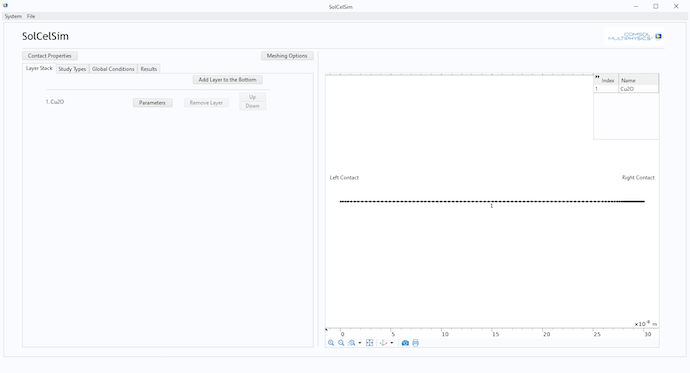Click the zoom out icon under the plot
Viewport: 690px width, 373px height.
pyautogui.click(x=341, y=343)
